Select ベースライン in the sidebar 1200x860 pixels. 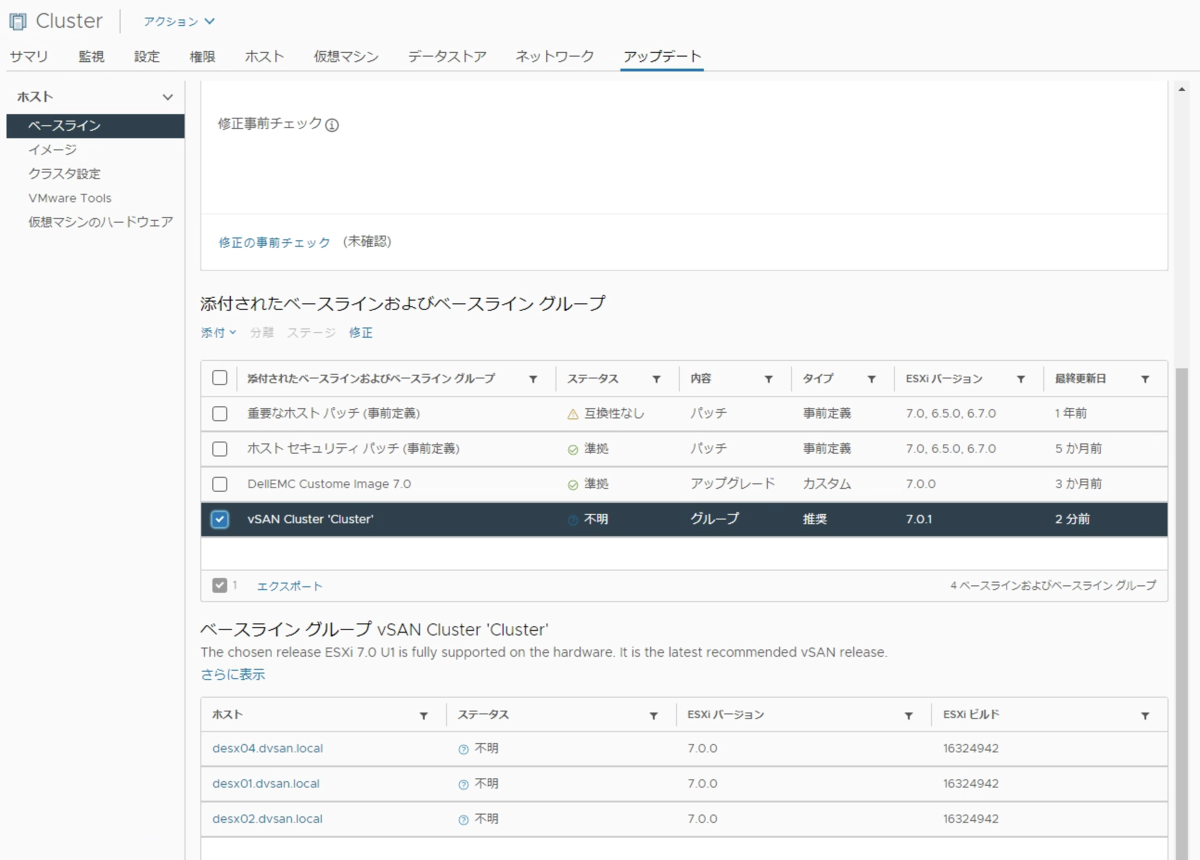point(95,126)
